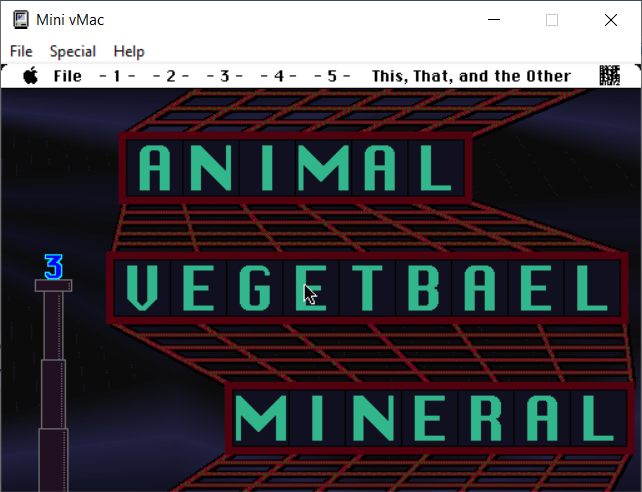Select the B tile in the middle row
The height and width of the screenshot is (492, 642).
pyautogui.click(x=424, y=288)
